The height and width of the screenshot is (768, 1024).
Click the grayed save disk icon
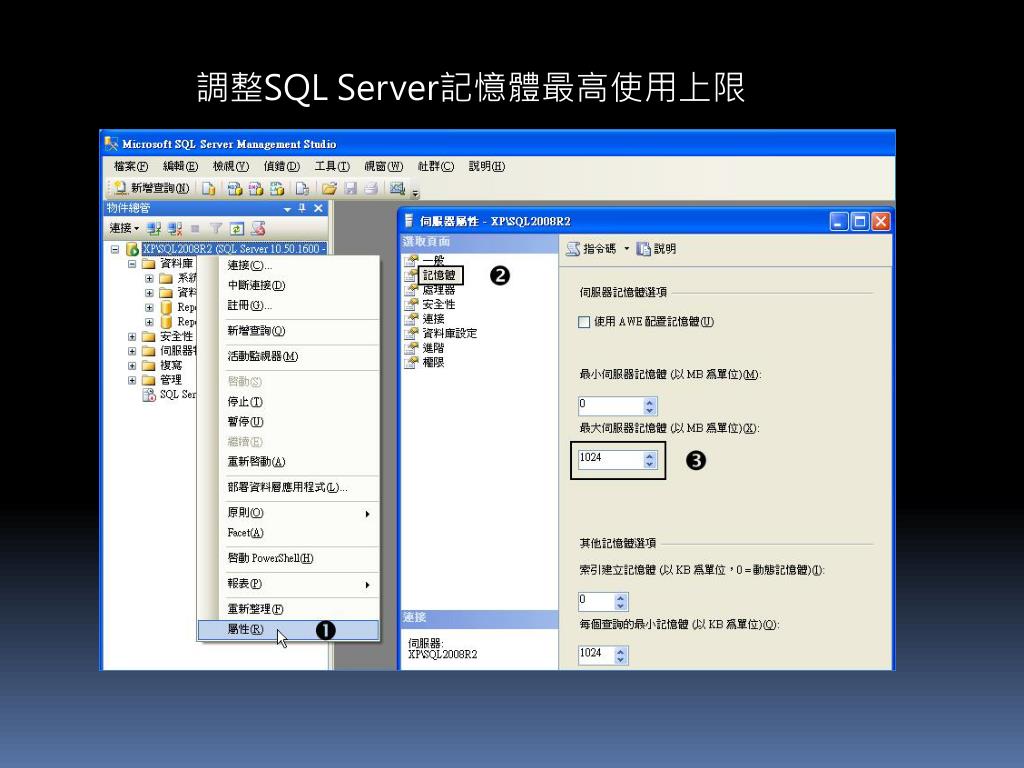pyautogui.click(x=351, y=188)
